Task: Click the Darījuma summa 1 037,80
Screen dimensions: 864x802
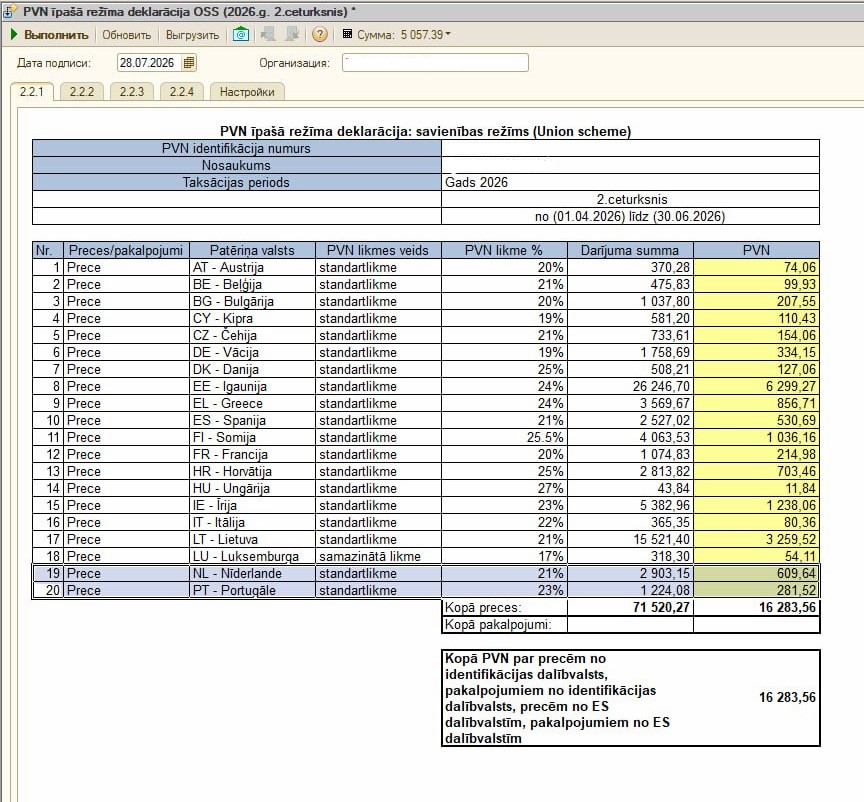Action: (630, 302)
